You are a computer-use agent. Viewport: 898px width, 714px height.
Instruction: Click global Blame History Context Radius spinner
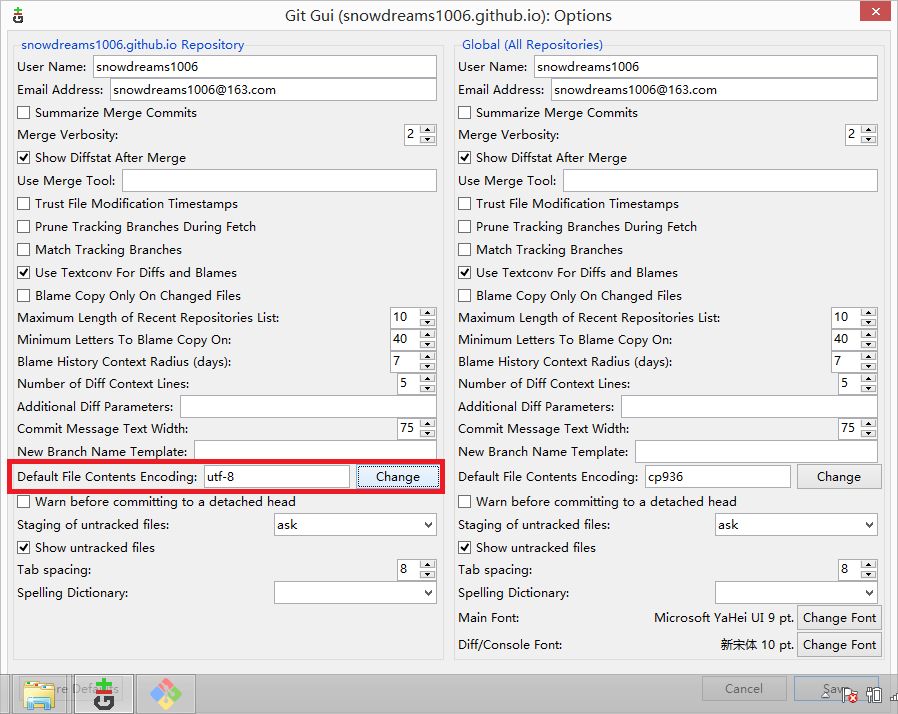pyautogui.click(x=854, y=361)
